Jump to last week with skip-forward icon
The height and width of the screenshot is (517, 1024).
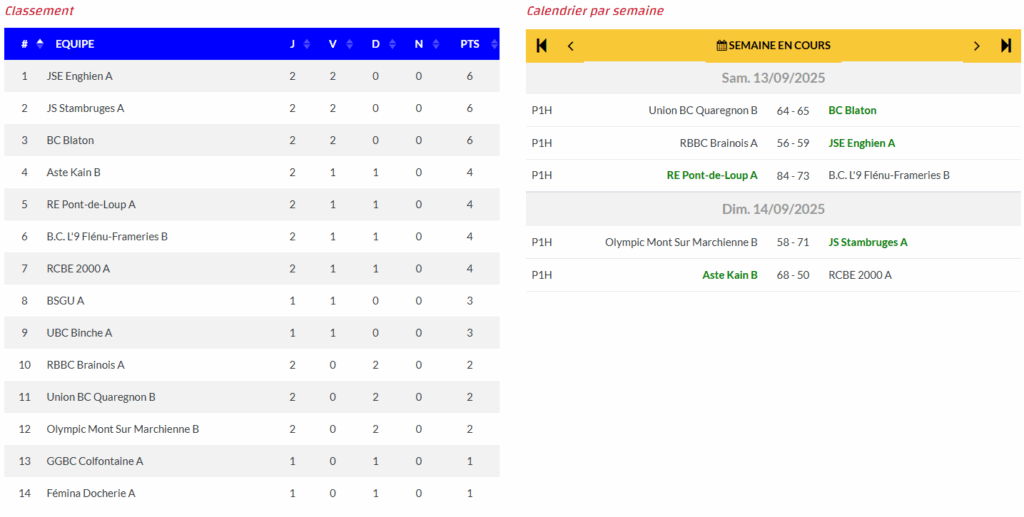[x=1006, y=46]
